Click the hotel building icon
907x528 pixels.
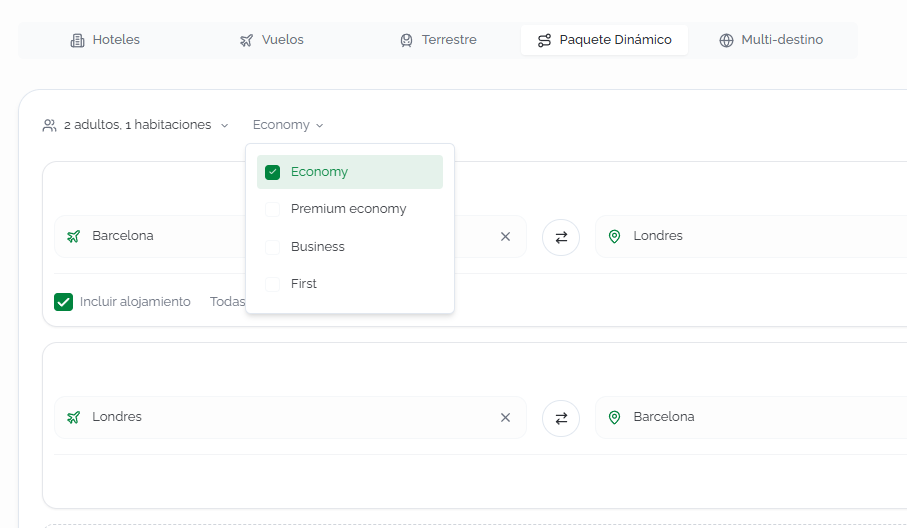click(78, 40)
